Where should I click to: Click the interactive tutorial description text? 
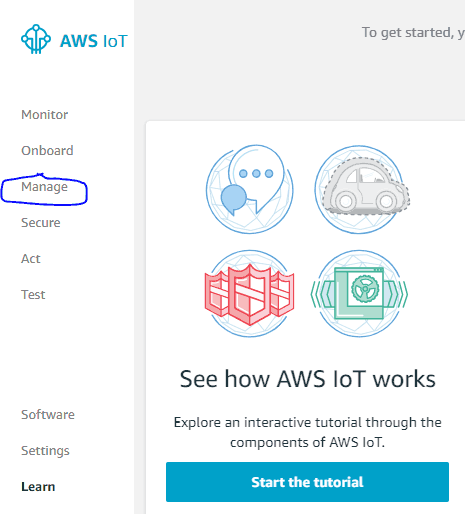point(307,432)
